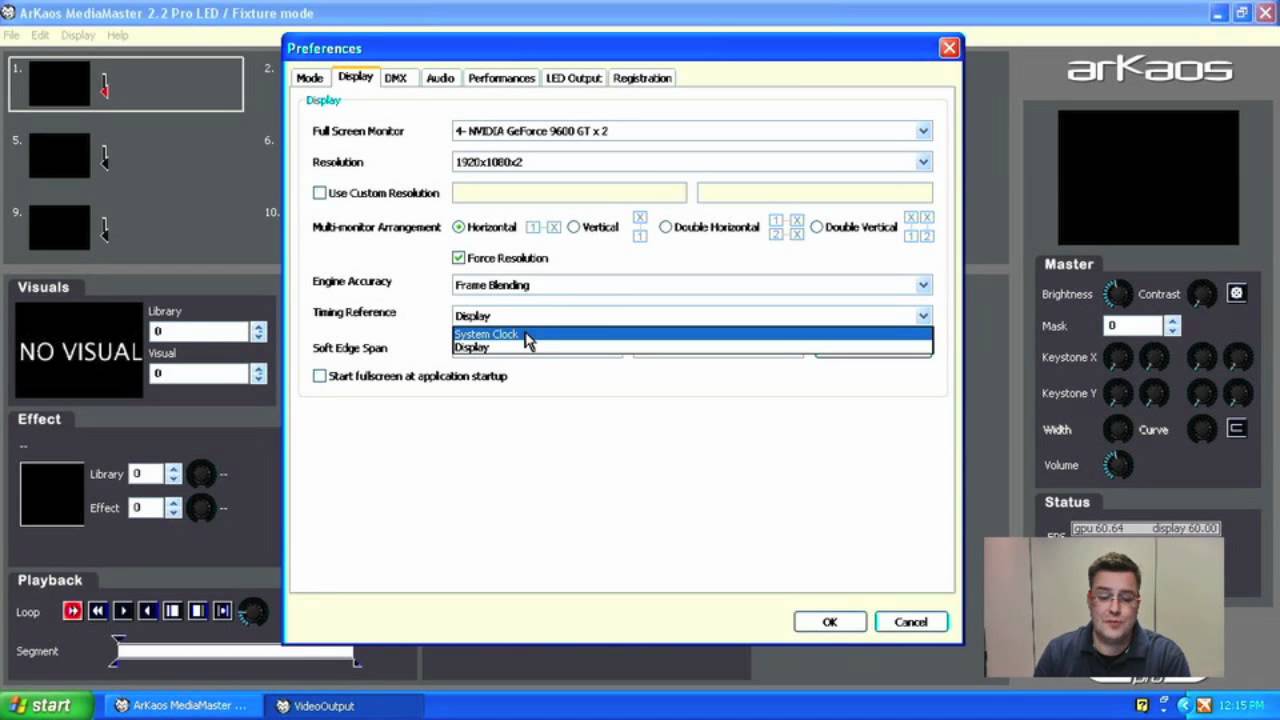
Task: Select layer slot 9 thumbnail
Action: click(59, 228)
